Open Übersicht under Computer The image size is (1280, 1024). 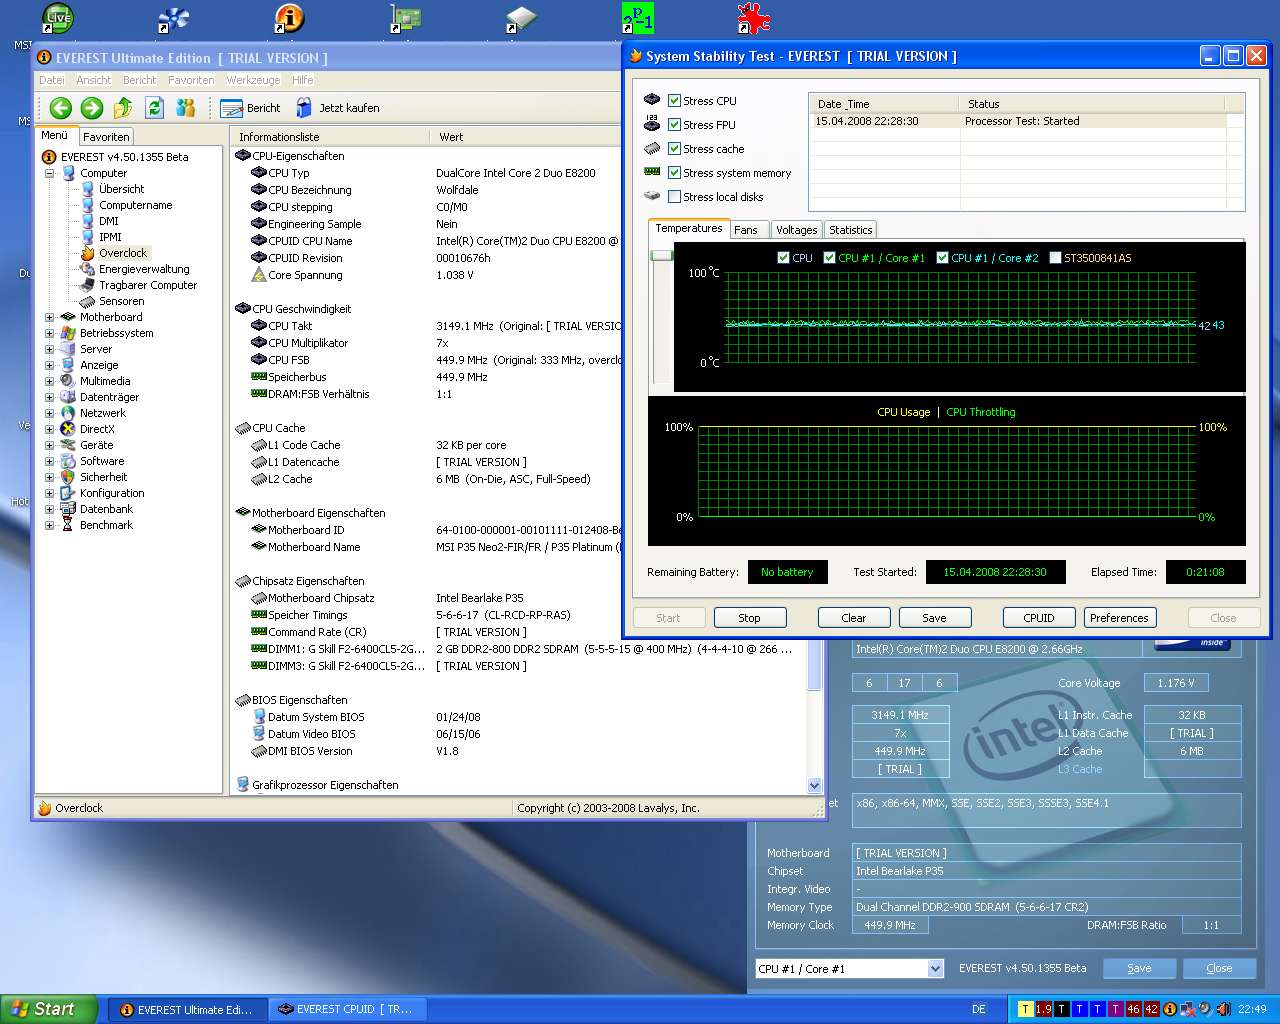click(x=121, y=189)
